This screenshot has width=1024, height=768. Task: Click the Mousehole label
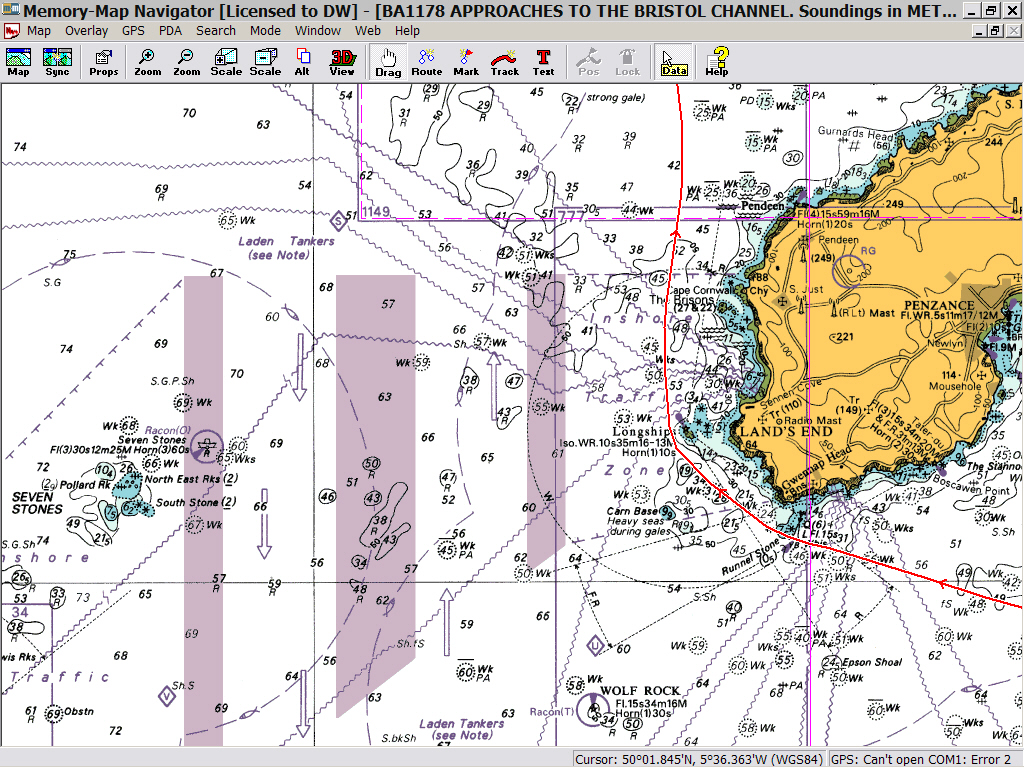[955, 386]
